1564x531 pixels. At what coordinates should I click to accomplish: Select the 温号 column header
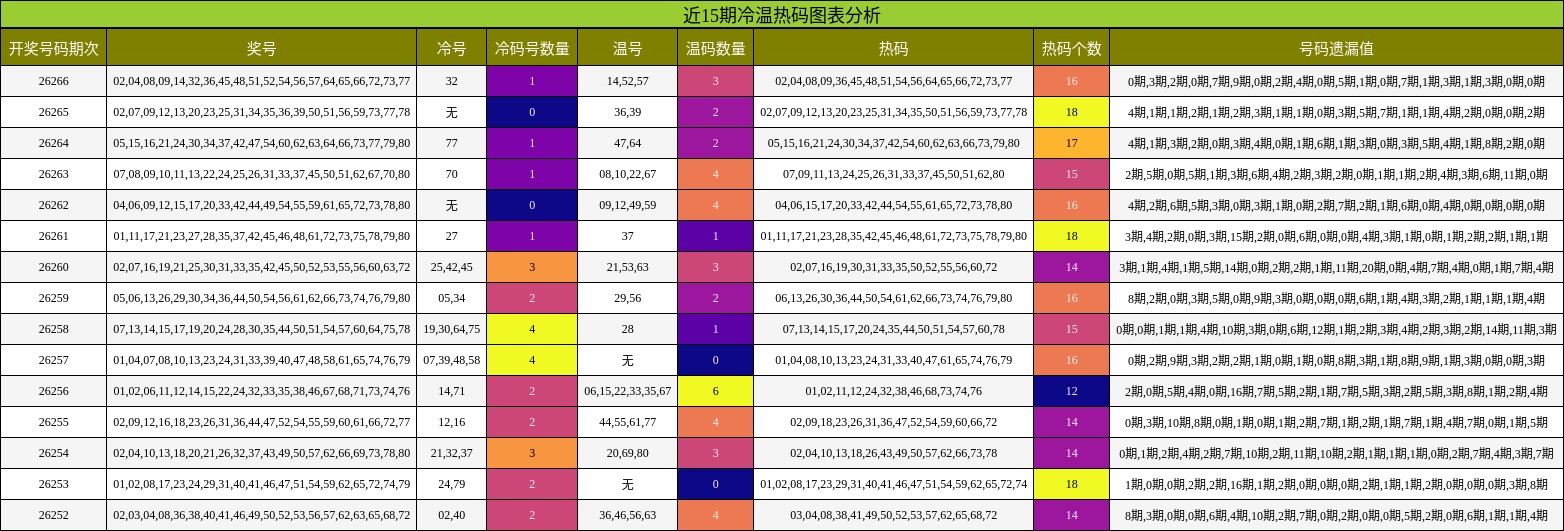coord(627,47)
